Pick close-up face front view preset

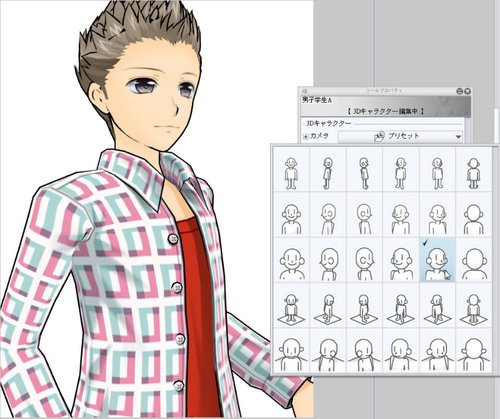point(291,260)
